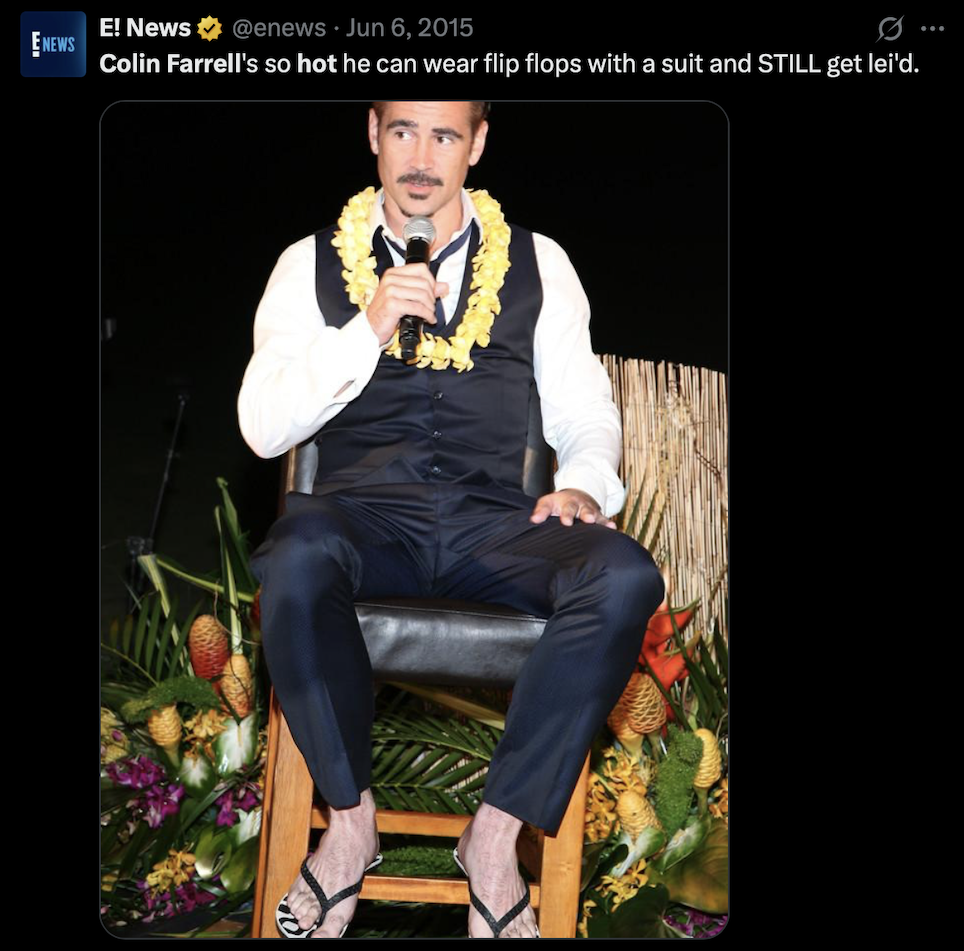Click the hand resting on the knee
This screenshot has width=964, height=951.
(x=572, y=508)
